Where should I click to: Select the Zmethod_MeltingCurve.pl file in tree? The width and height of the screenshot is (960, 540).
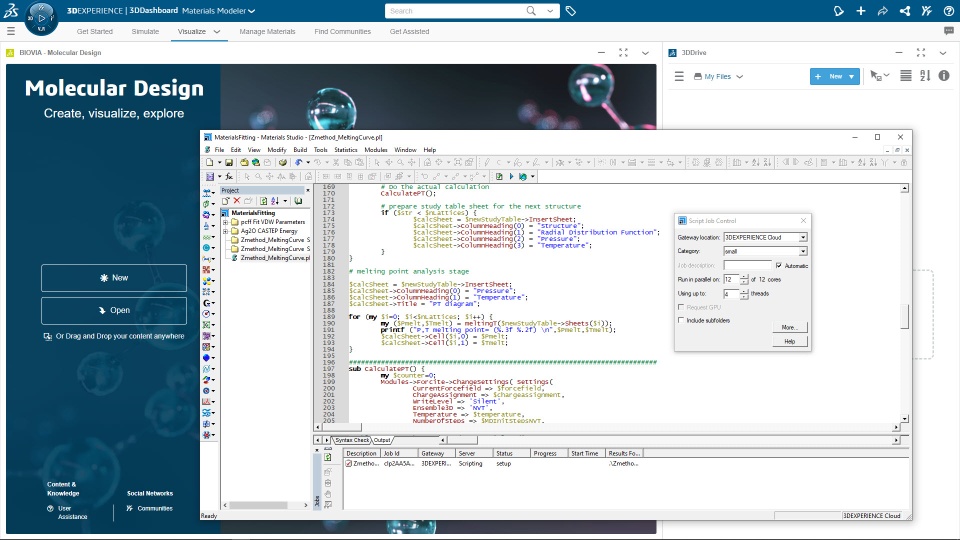coord(275,258)
